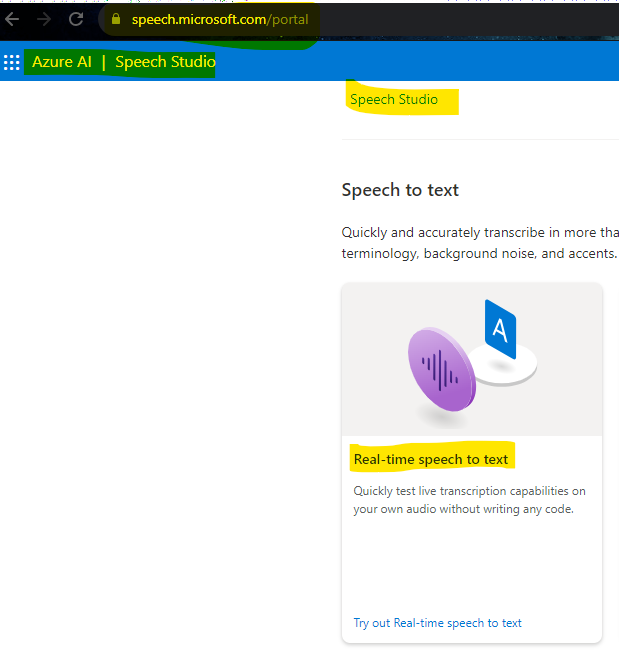
Task: Reload the page with the refresh icon
Action: pyautogui.click(x=76, y=19)
